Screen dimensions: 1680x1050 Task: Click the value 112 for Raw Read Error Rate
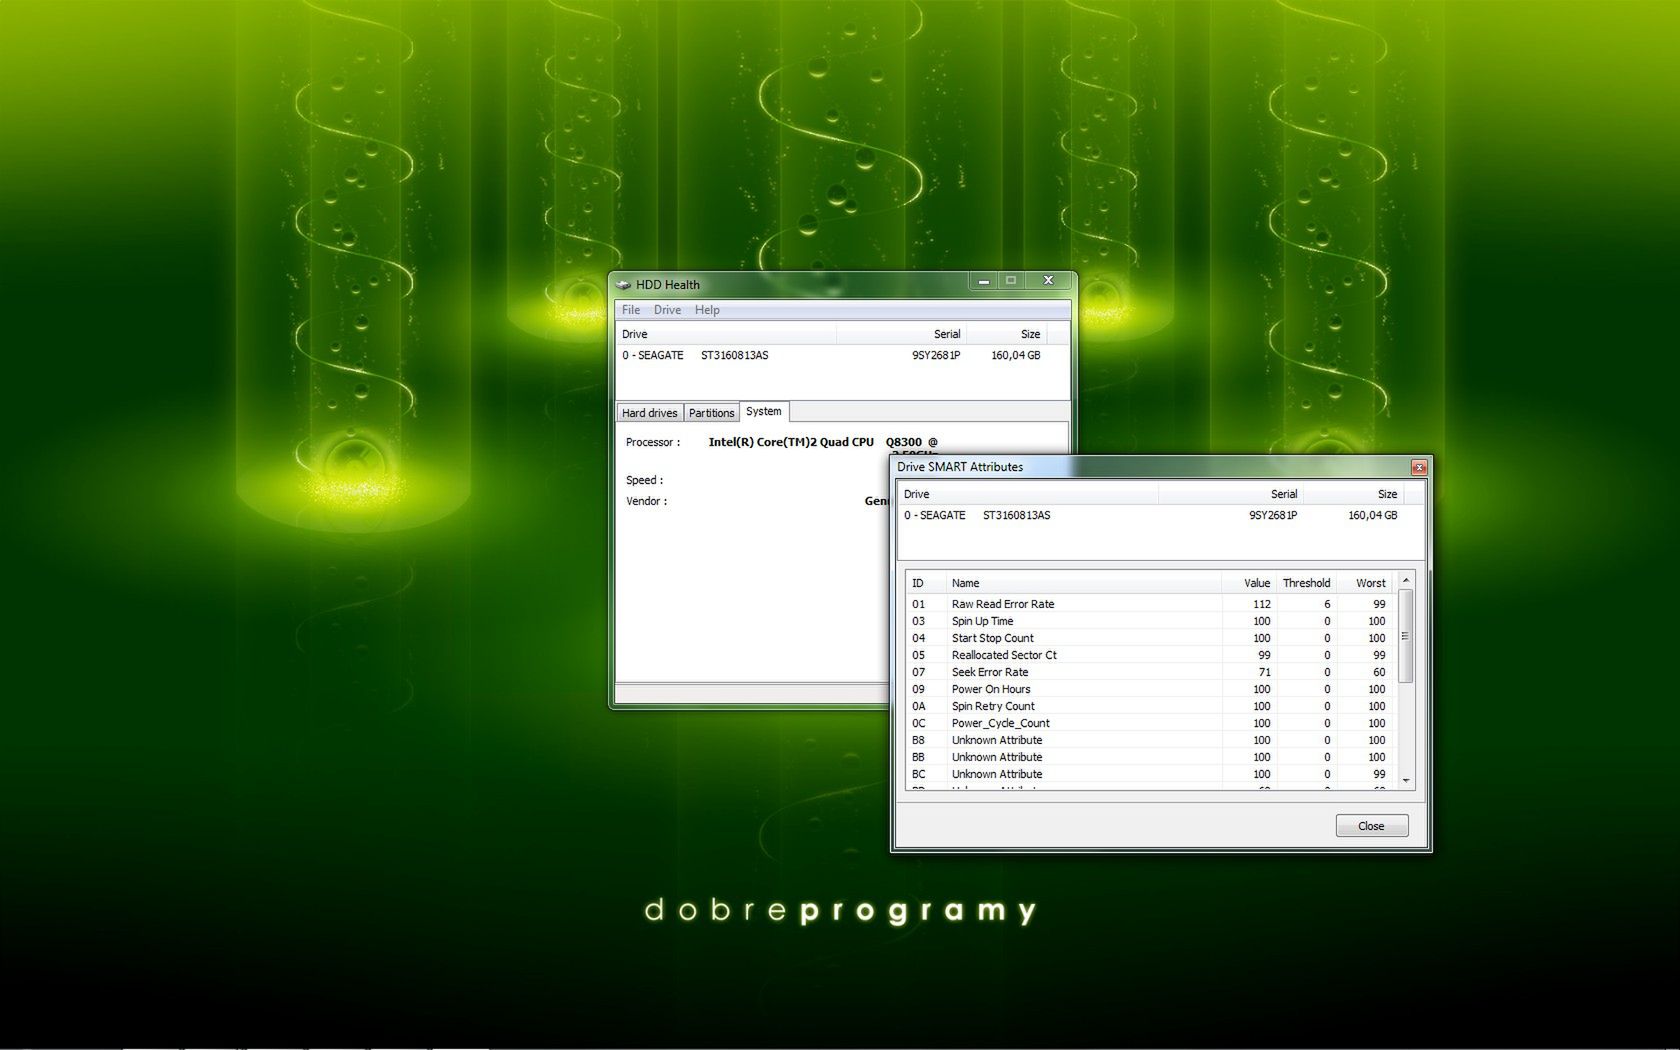point(1262,604)
